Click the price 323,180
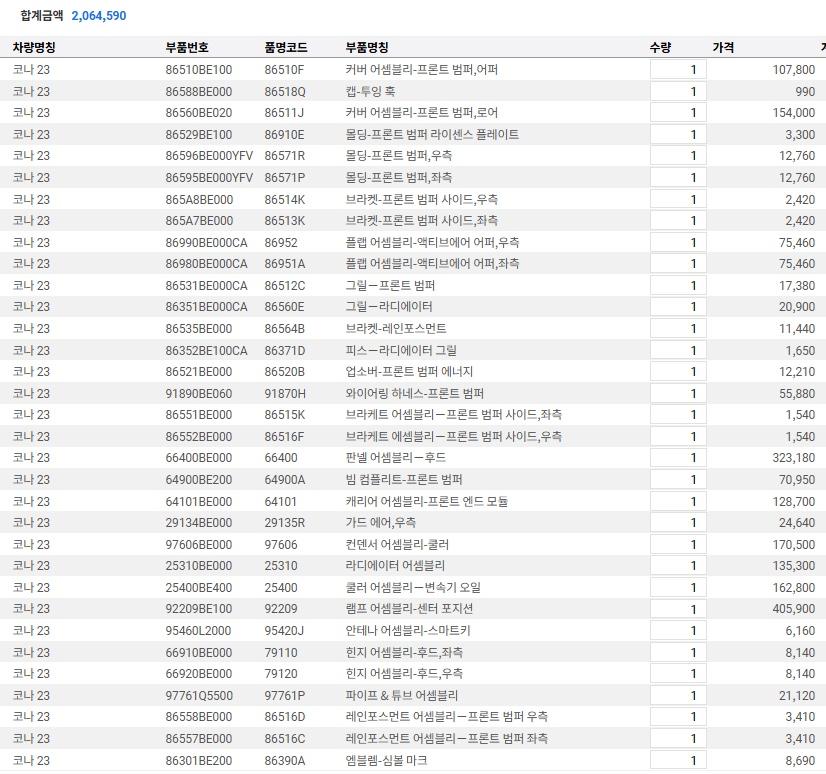 click(794, 458)
